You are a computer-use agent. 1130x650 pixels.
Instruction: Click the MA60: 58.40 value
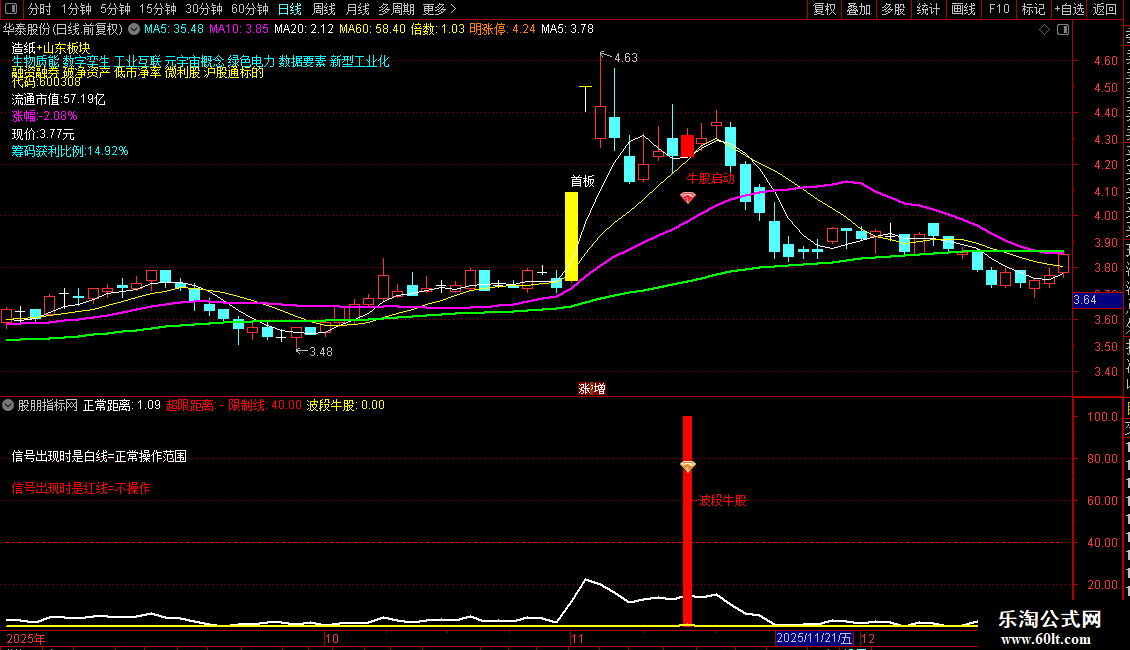point(372,30)
